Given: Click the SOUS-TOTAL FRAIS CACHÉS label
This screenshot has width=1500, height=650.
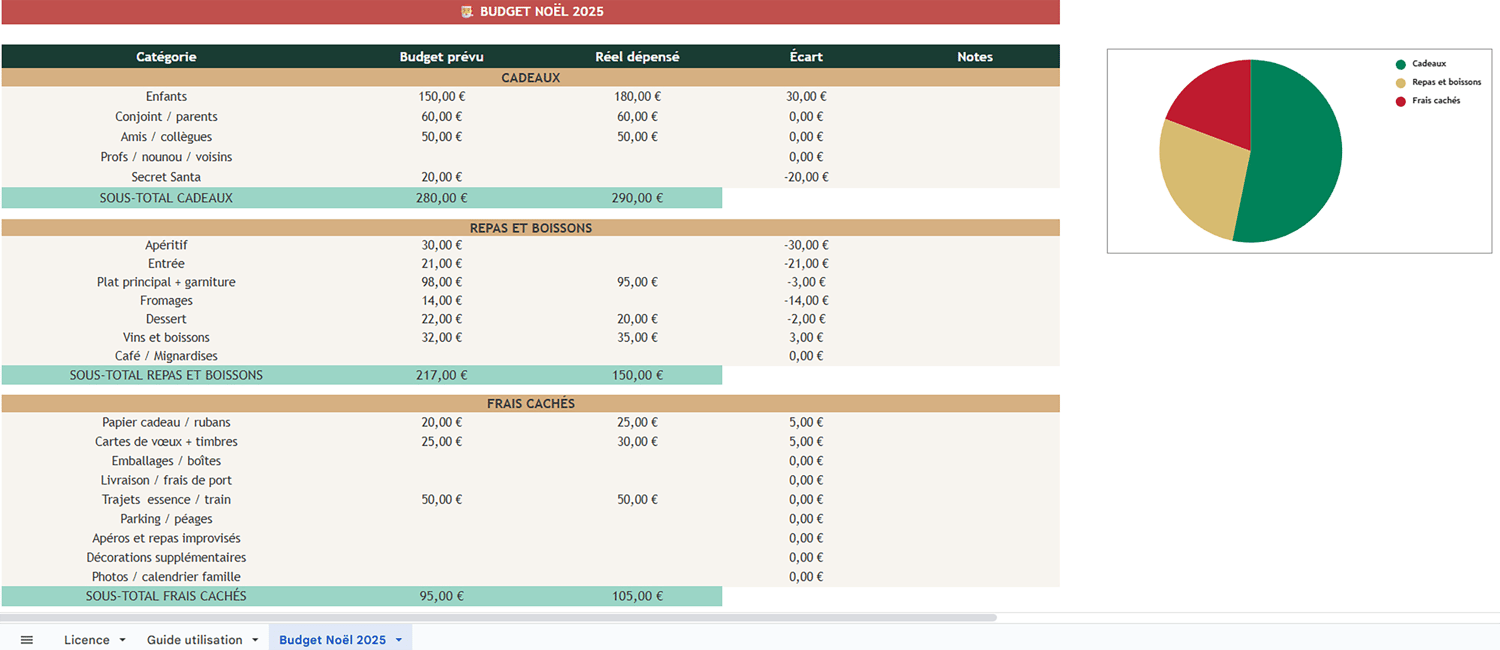Looking at the screenshot, I should [166, 596].
